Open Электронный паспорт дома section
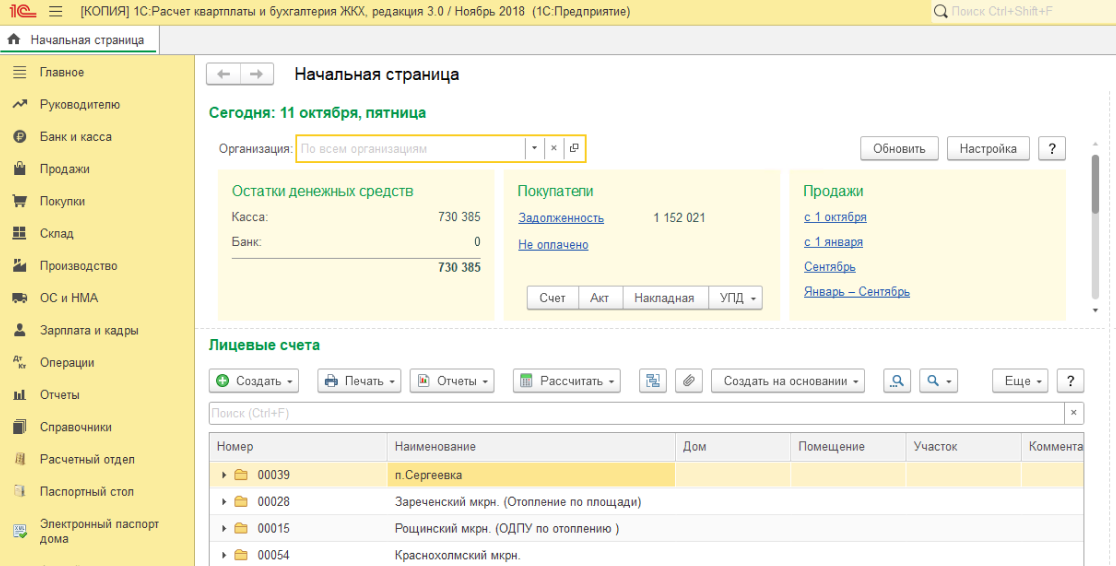This screenshot has height=566, width=1116. pos(100,531)
